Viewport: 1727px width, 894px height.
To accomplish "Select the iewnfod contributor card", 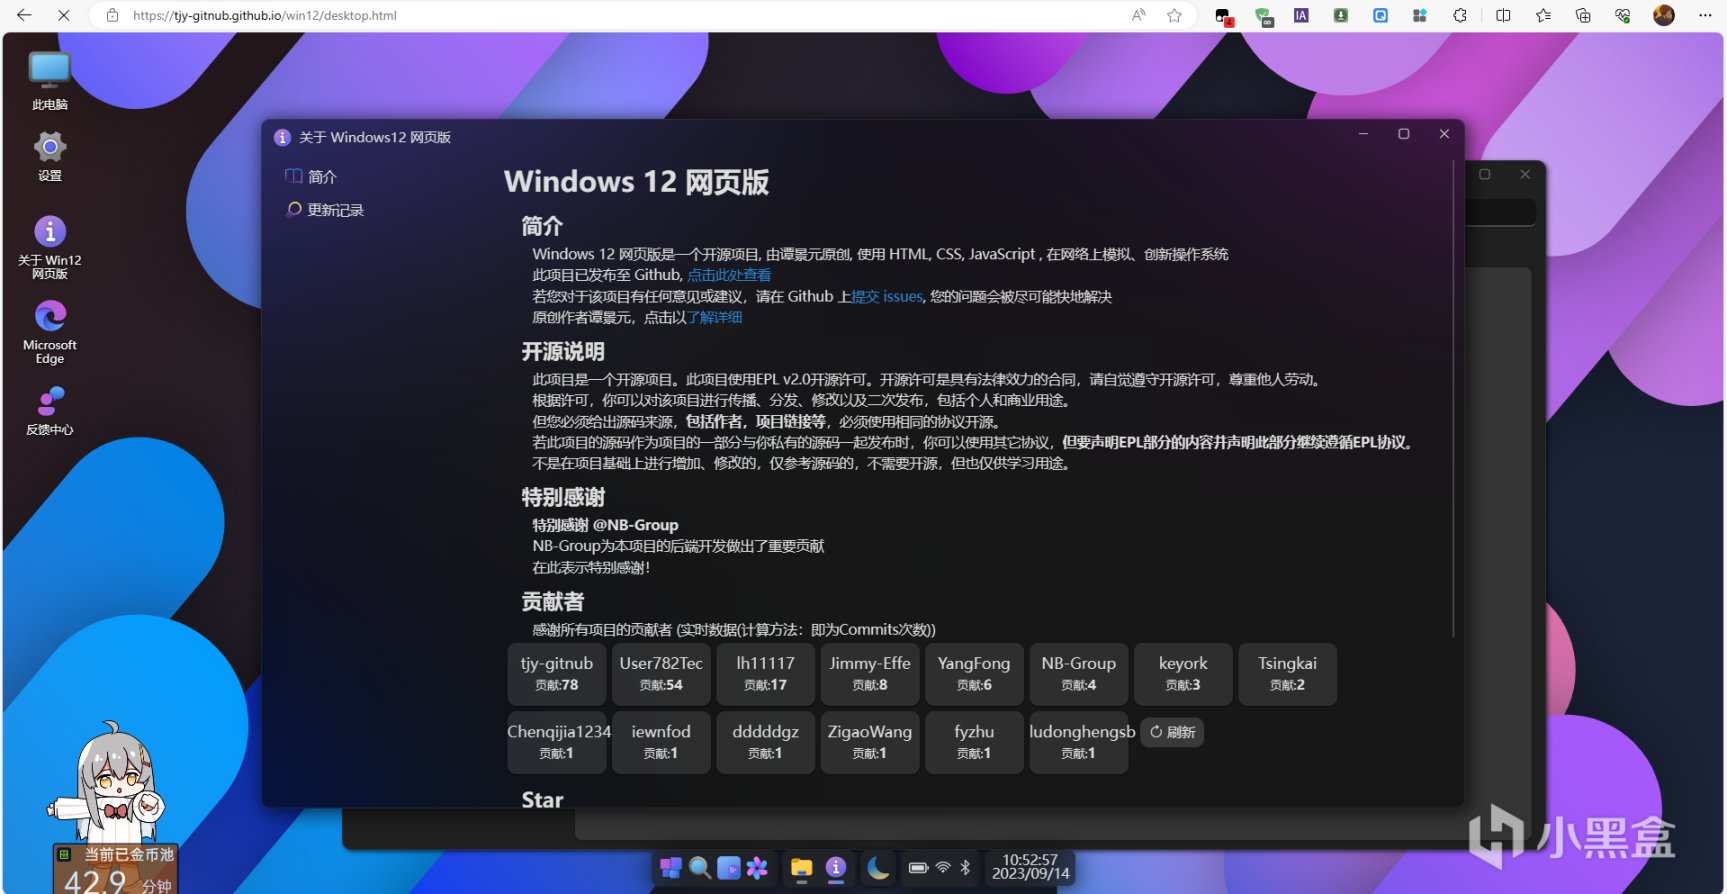I will pyautogui.click(x=661, y=742).
